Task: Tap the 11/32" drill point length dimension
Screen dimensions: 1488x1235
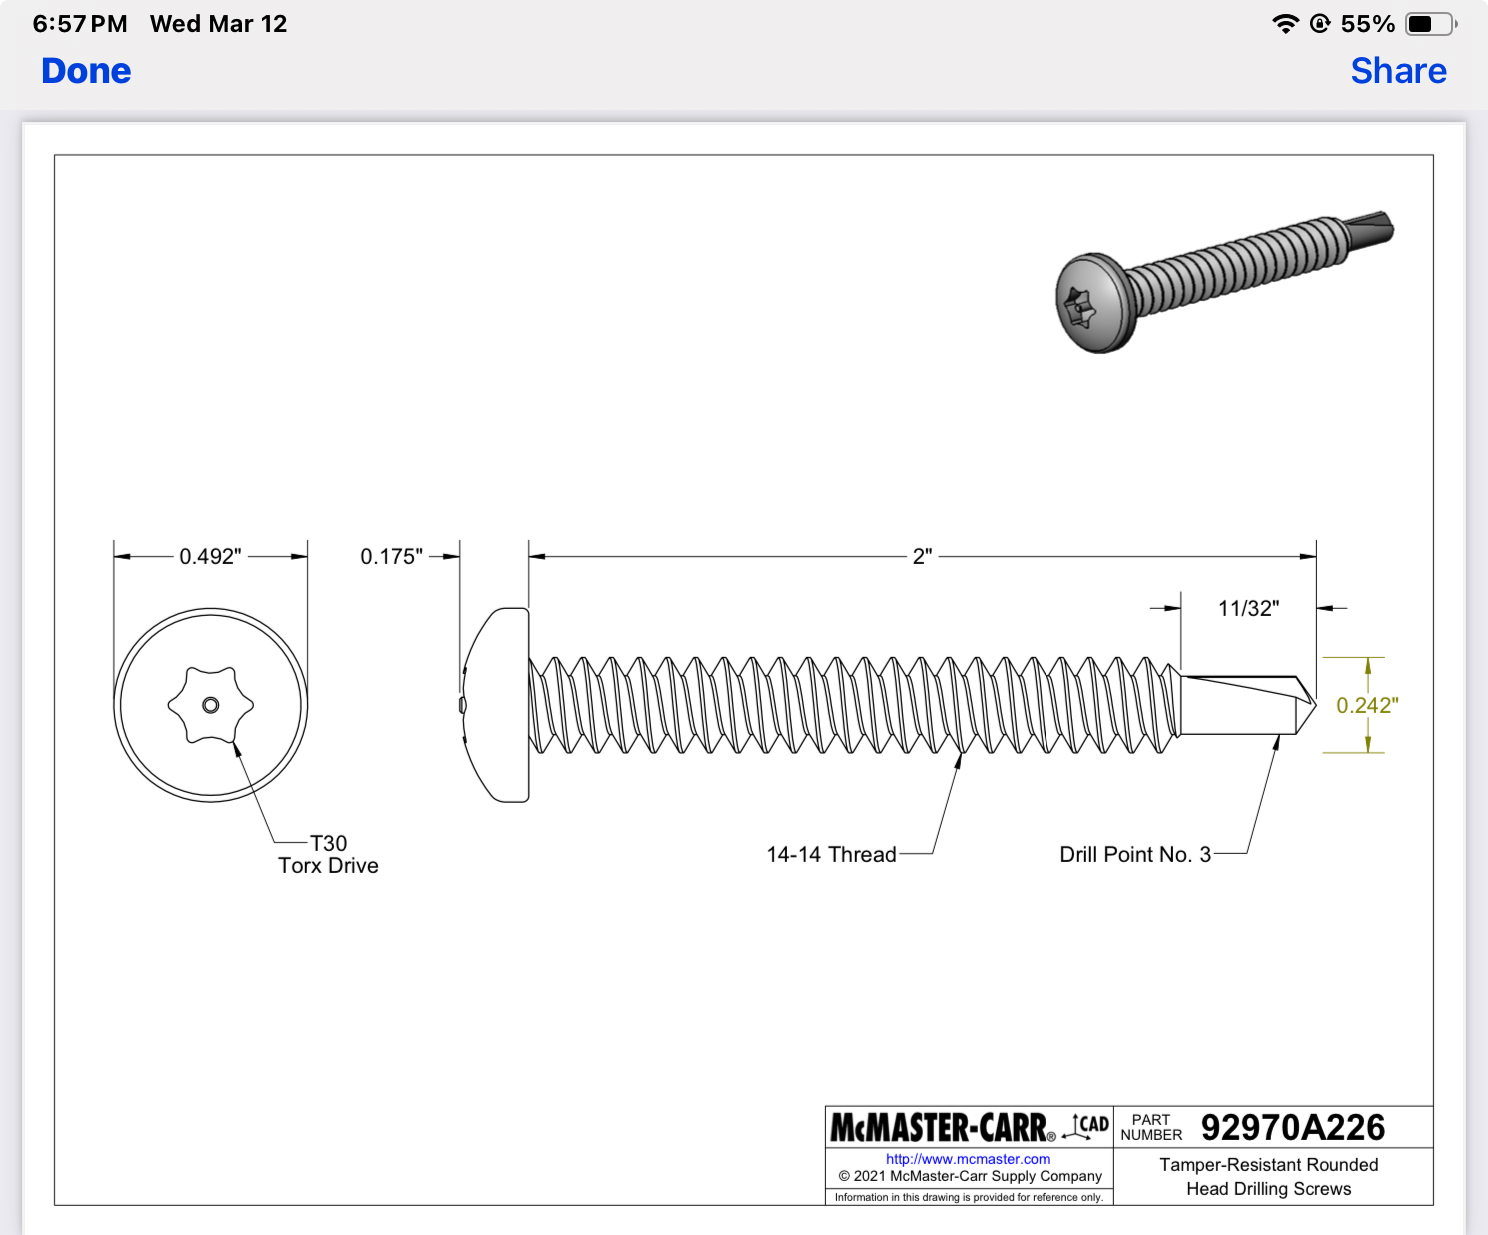Action: coord(1248,608)
